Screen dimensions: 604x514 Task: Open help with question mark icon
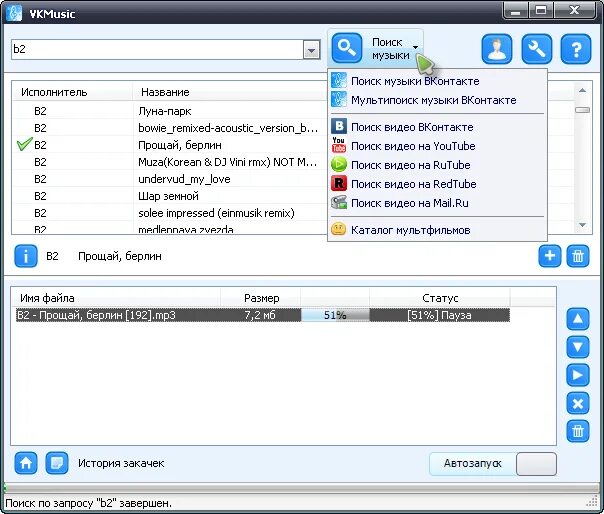575,49
